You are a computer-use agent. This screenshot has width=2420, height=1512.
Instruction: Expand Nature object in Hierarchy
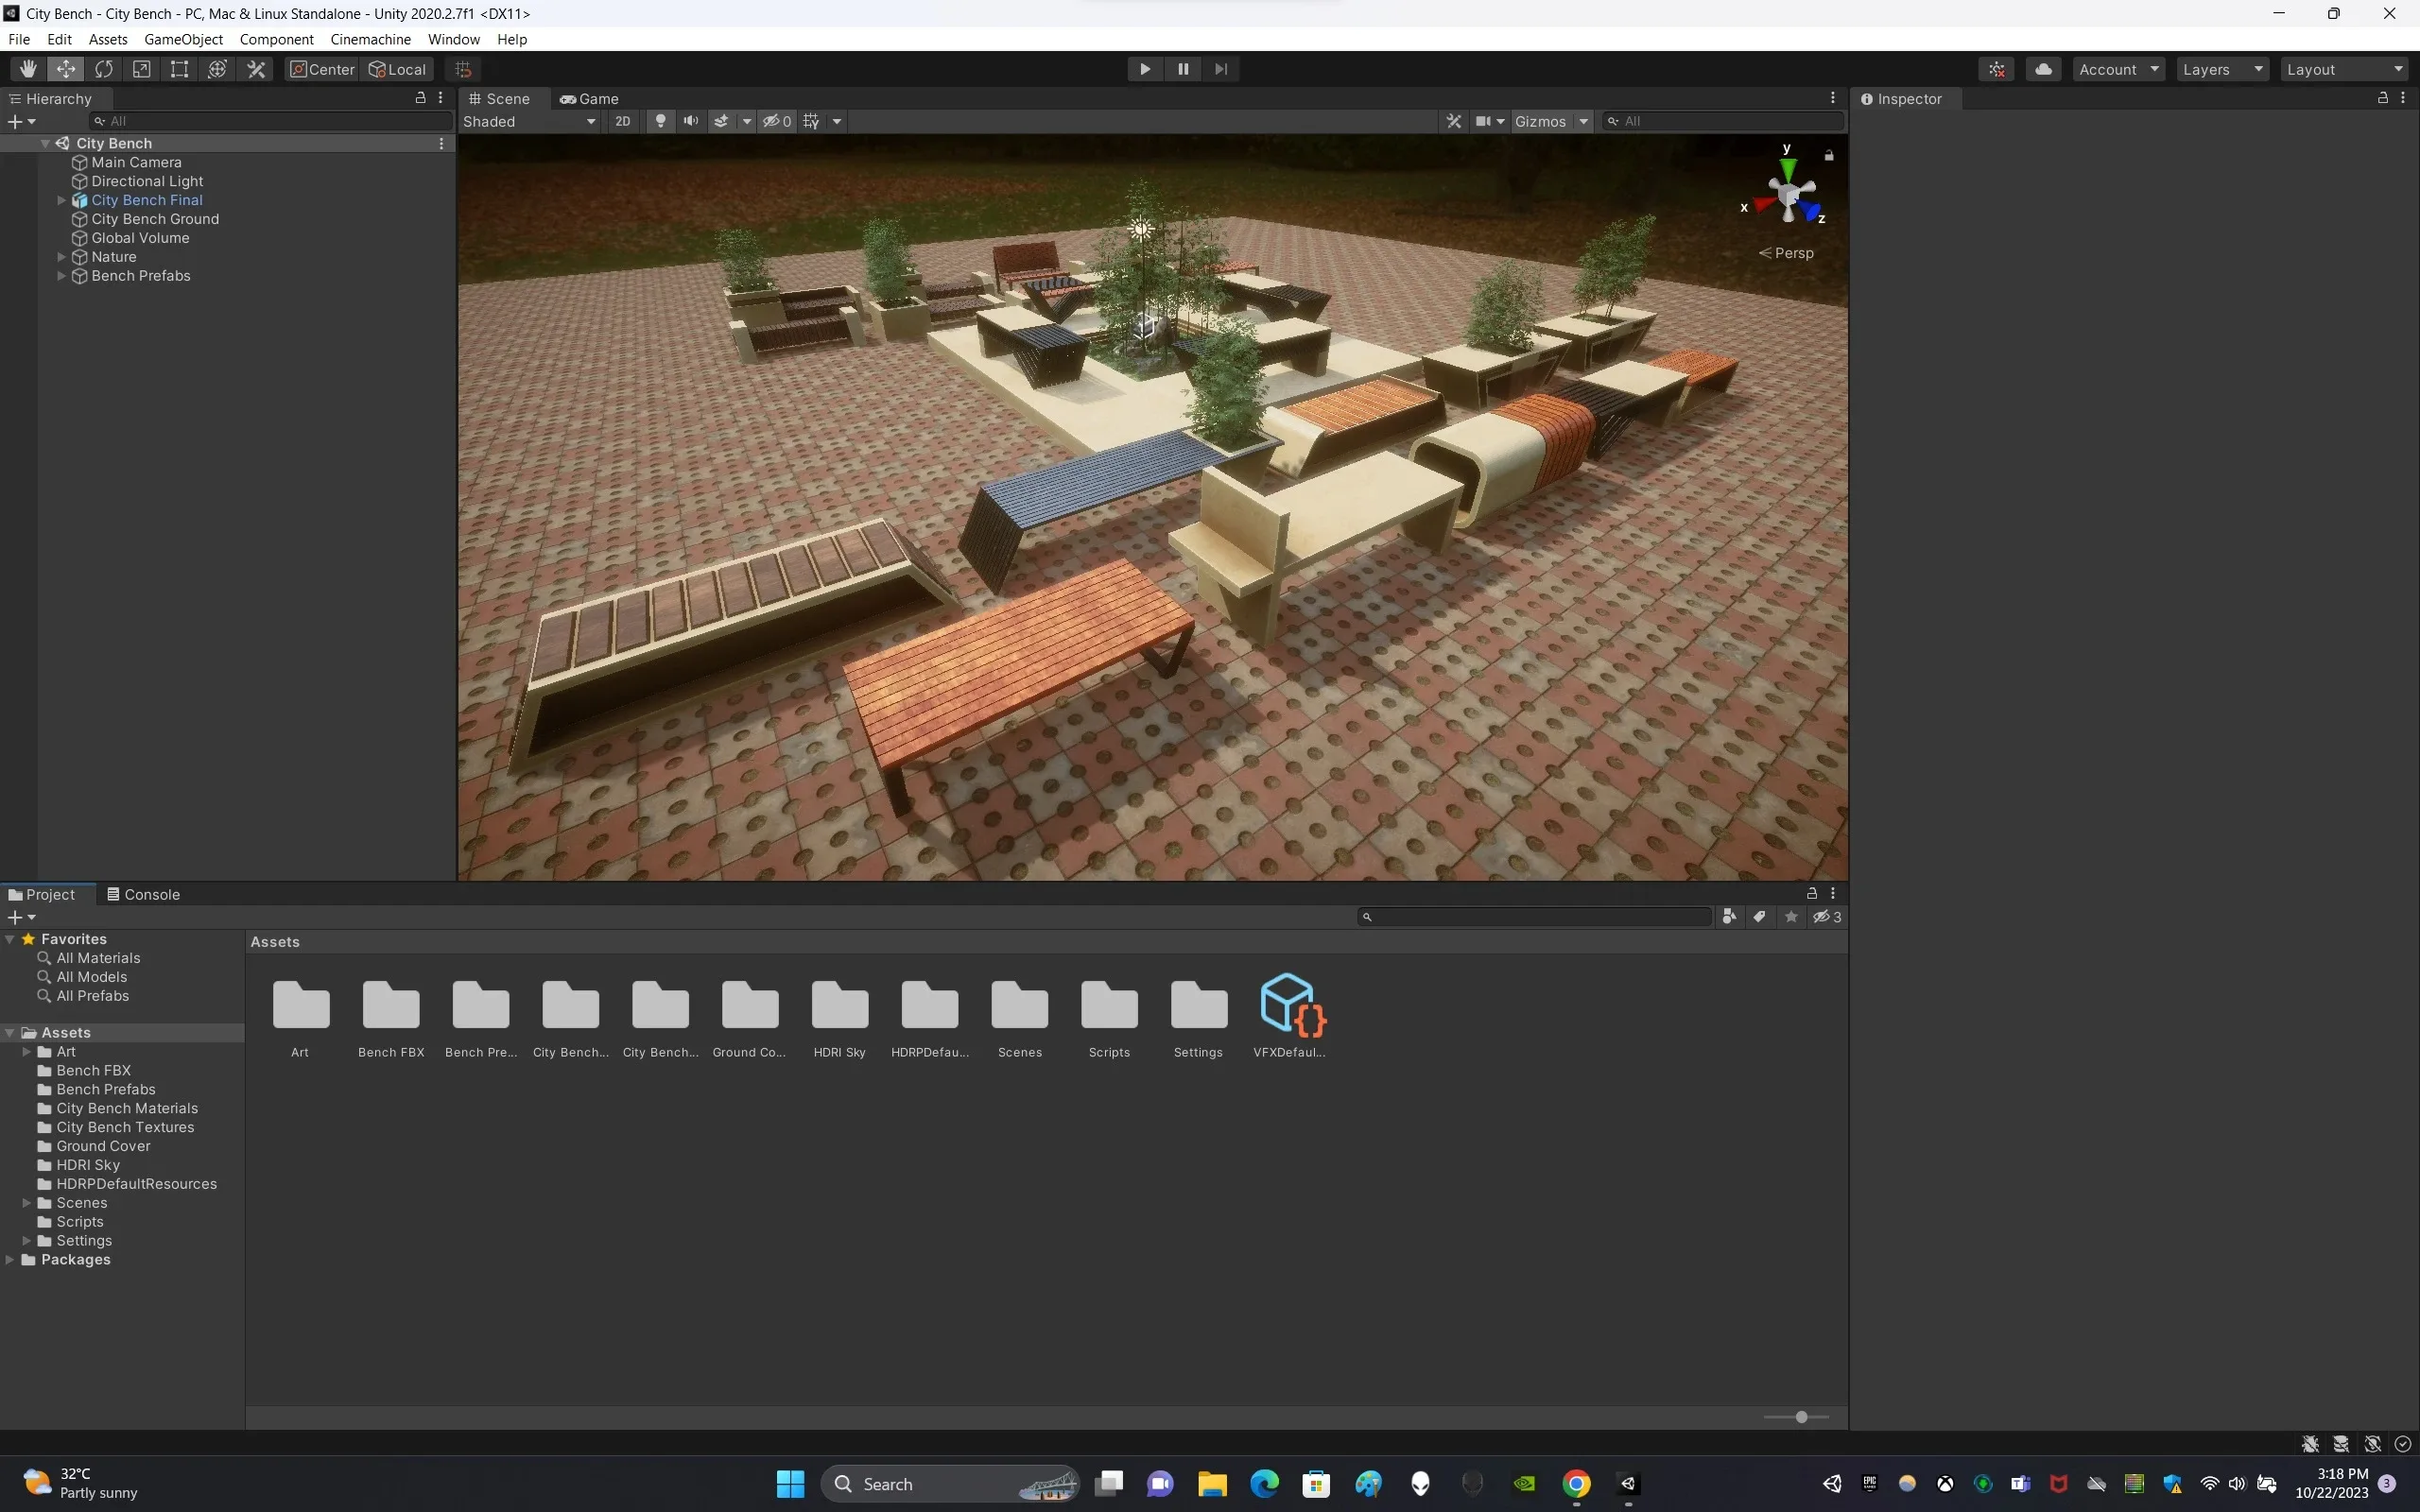pos(61,257)
